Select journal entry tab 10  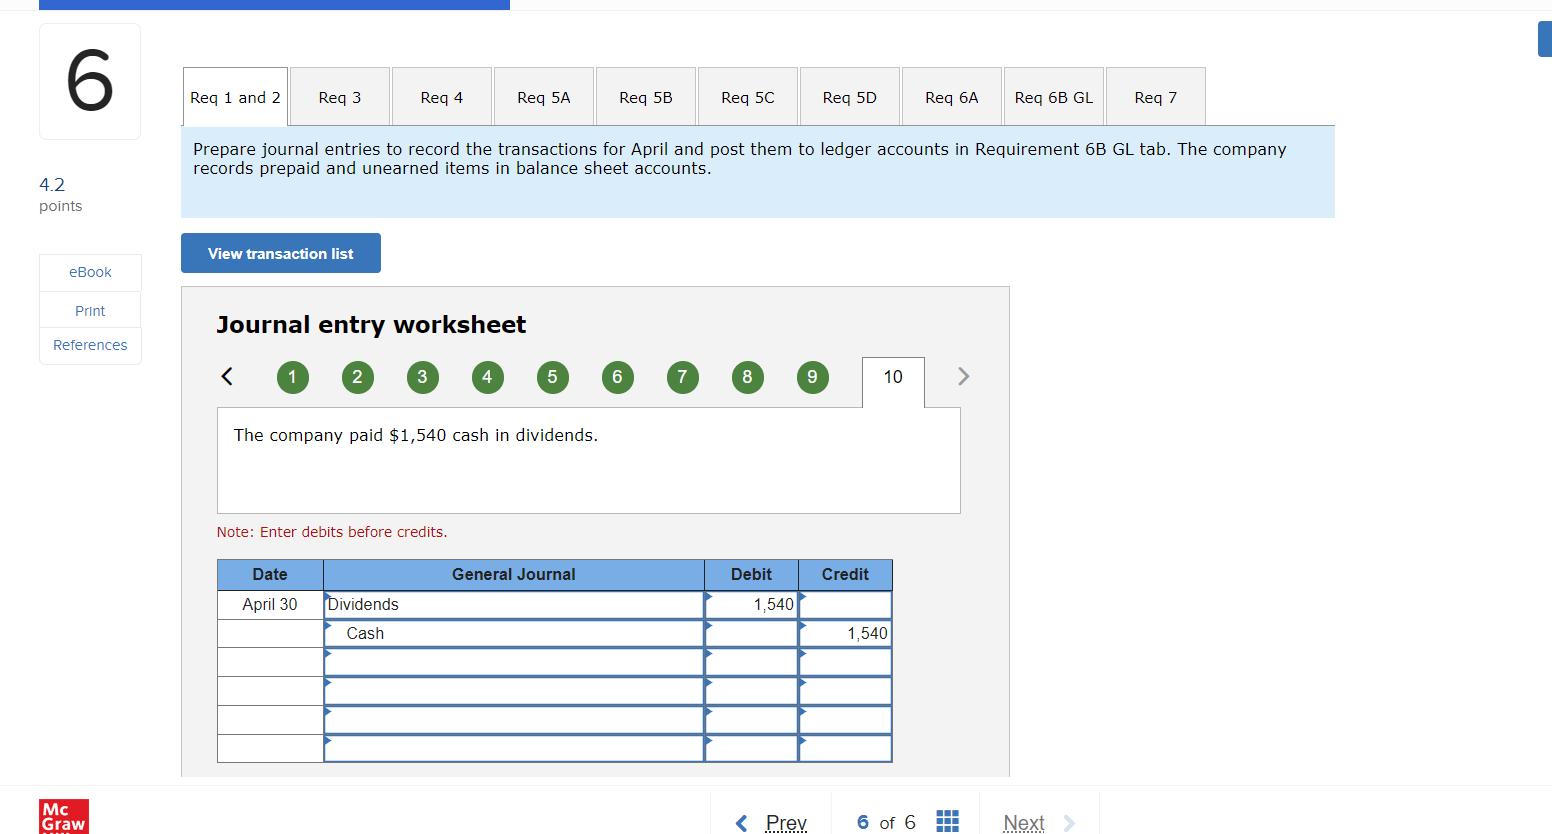892,377
